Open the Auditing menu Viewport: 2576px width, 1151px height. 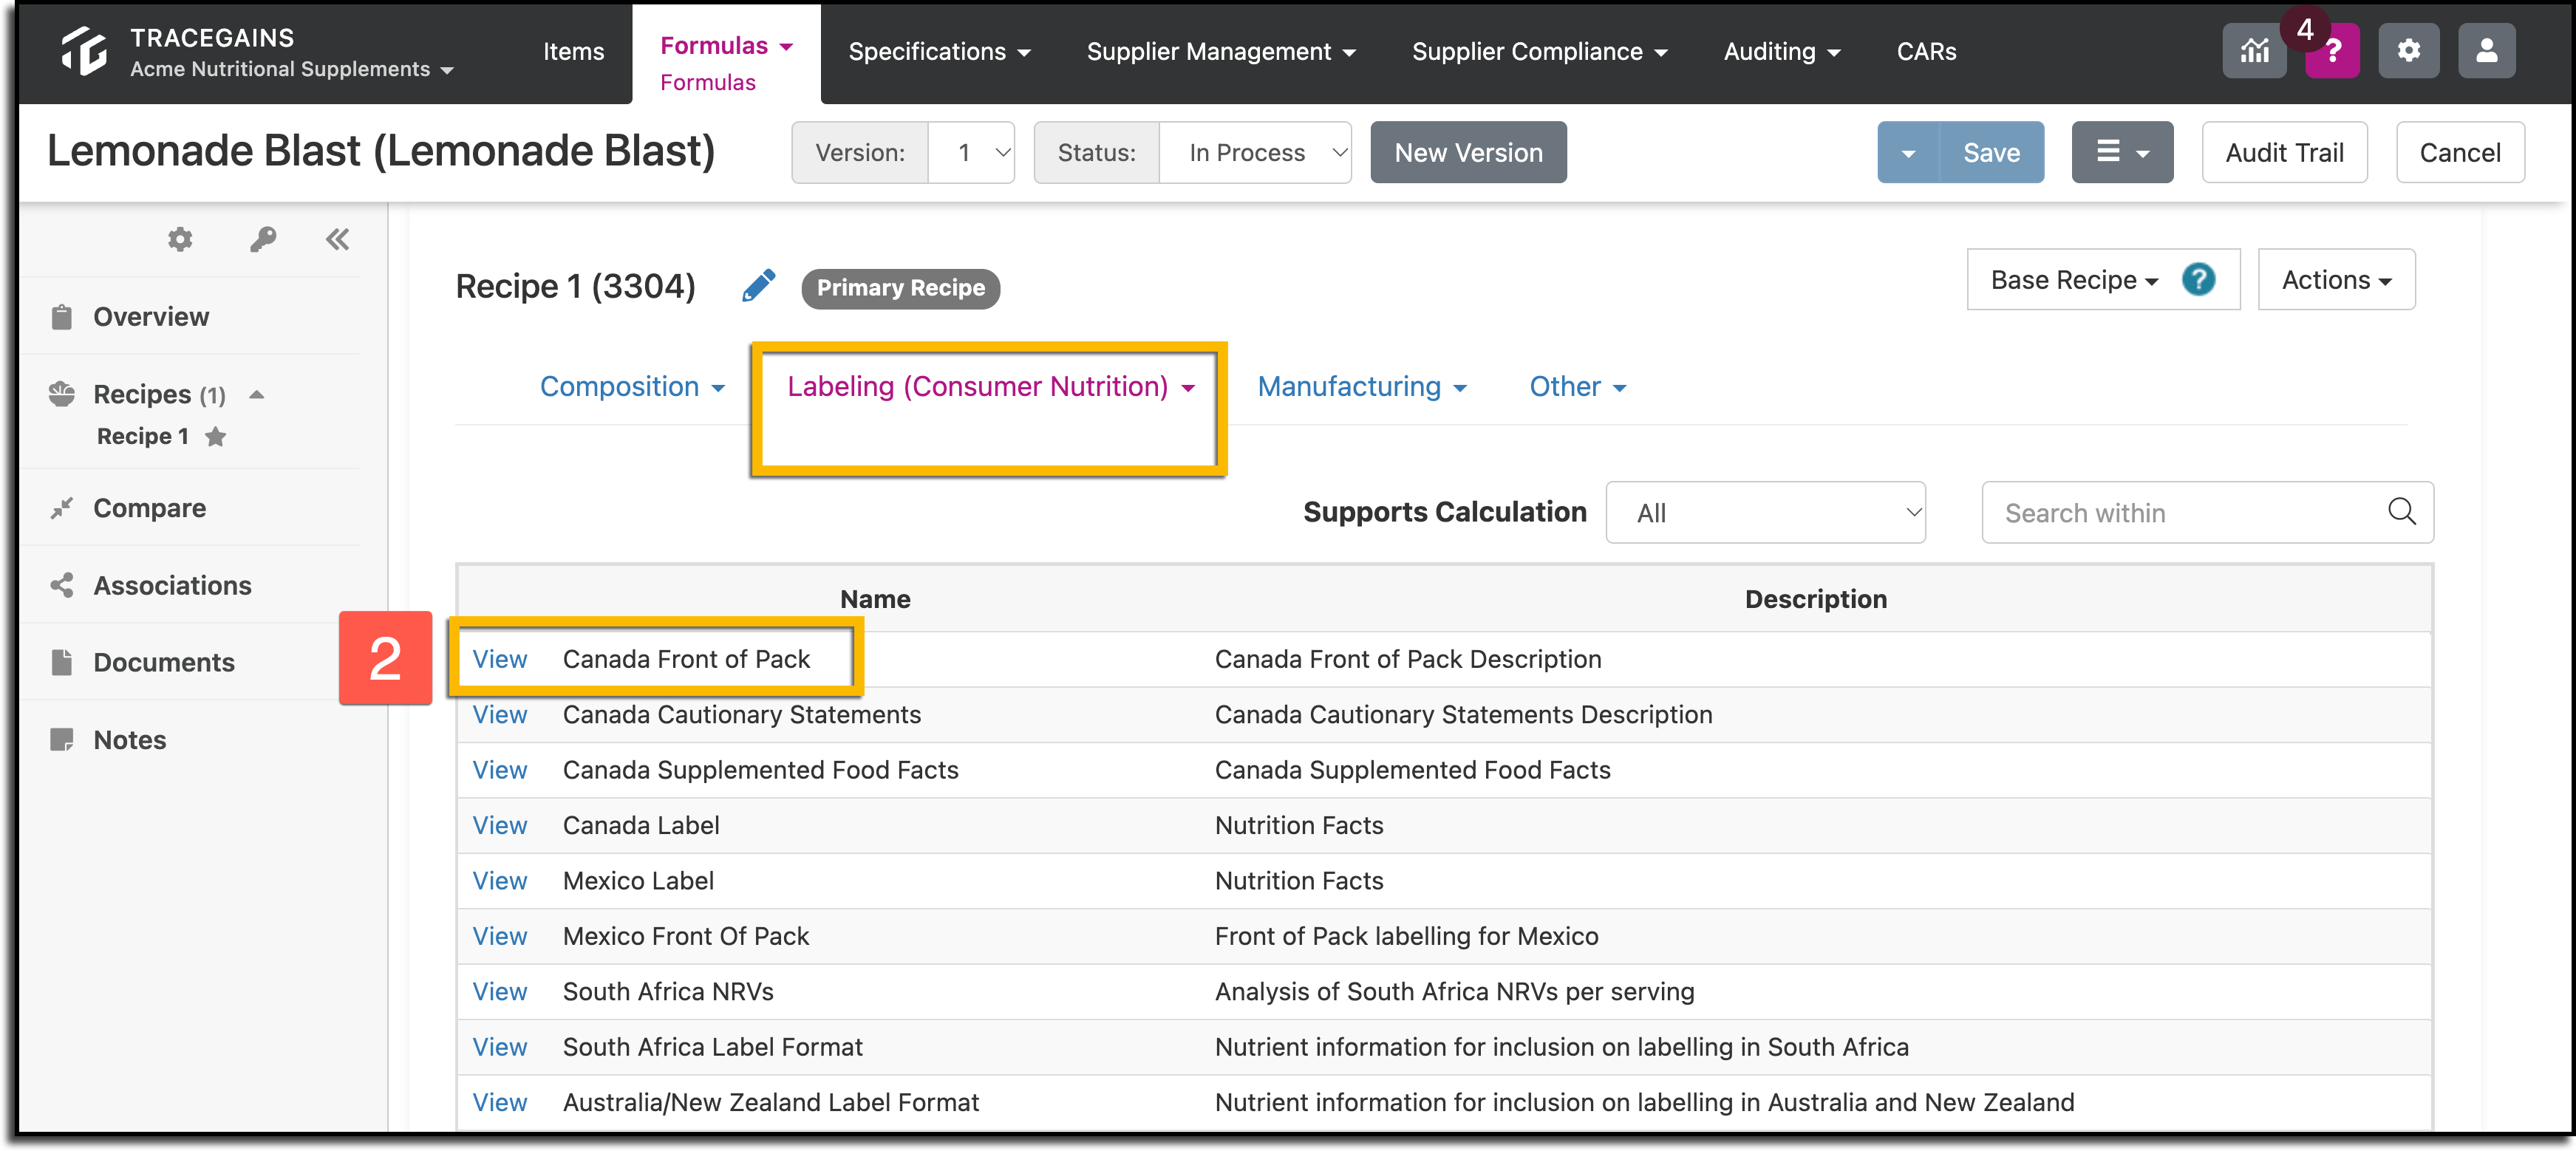pos(1781,51)
